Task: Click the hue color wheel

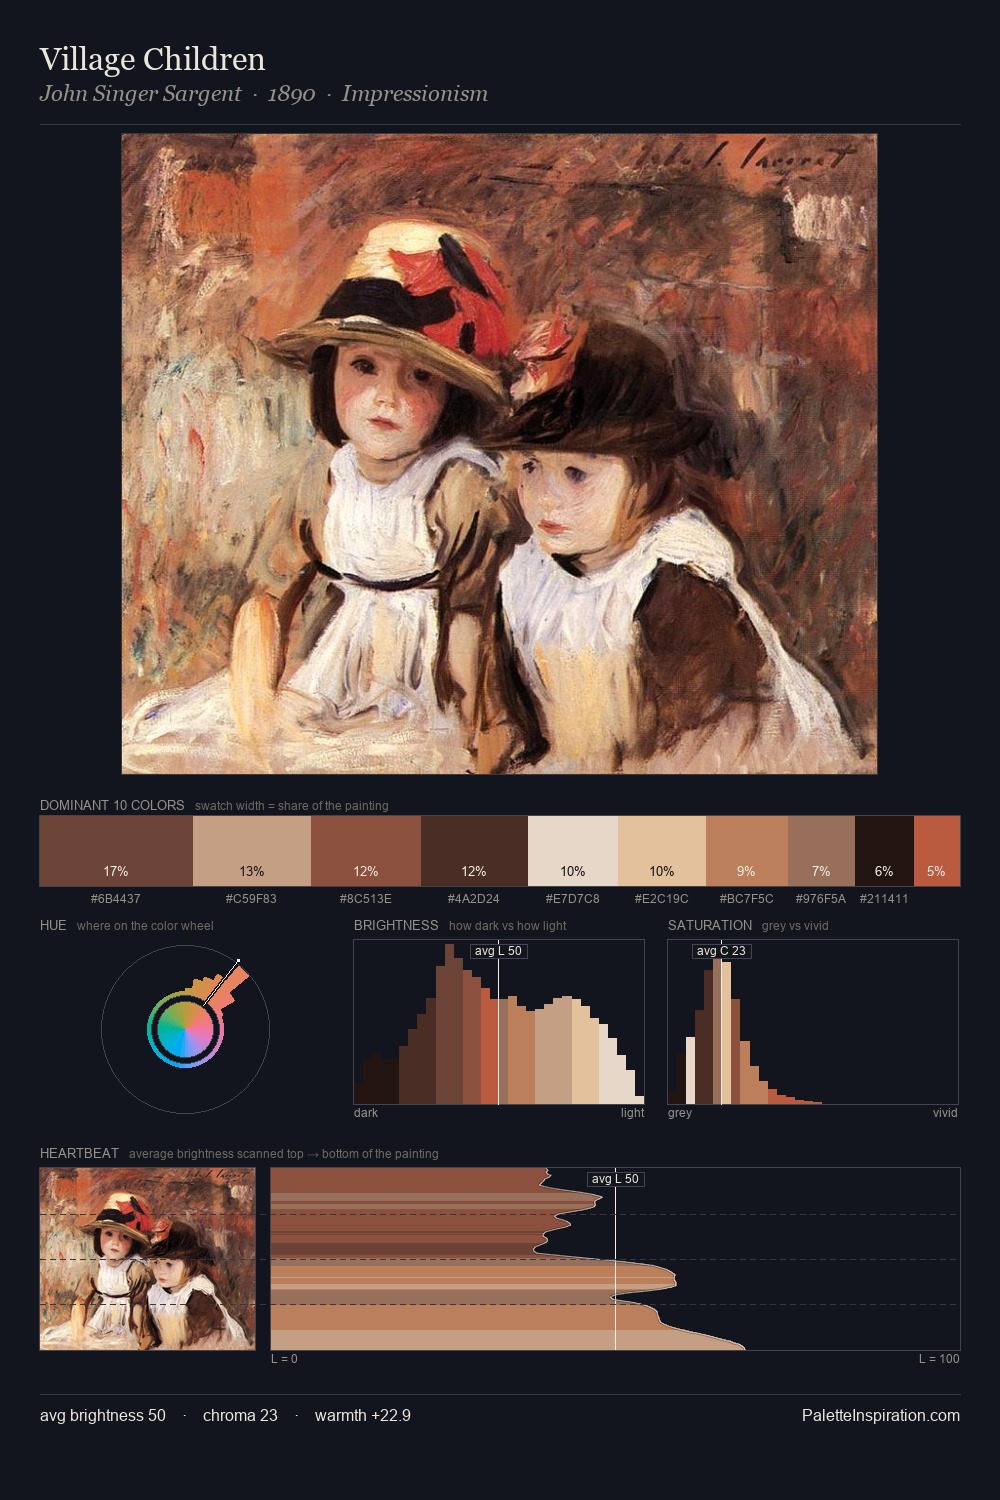Action: click(185, 1029)
